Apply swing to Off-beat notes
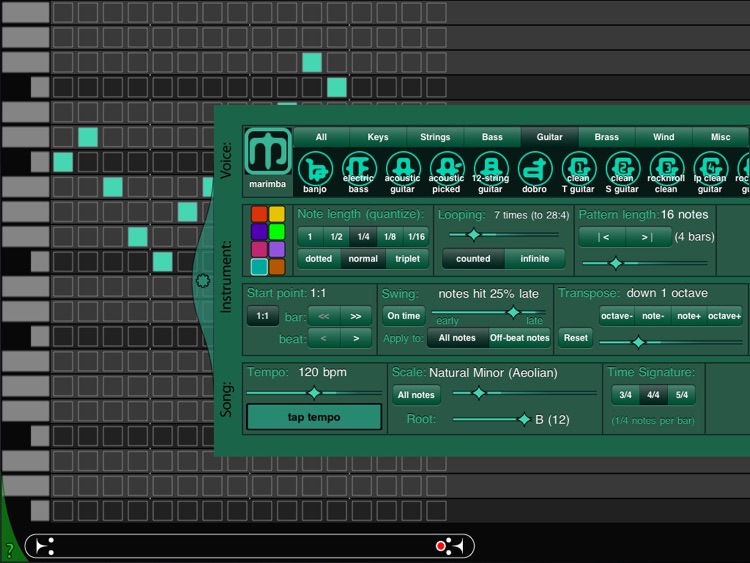Image resolution: width=750 pixels, height=563 pixels. click(x=519, y=338)
